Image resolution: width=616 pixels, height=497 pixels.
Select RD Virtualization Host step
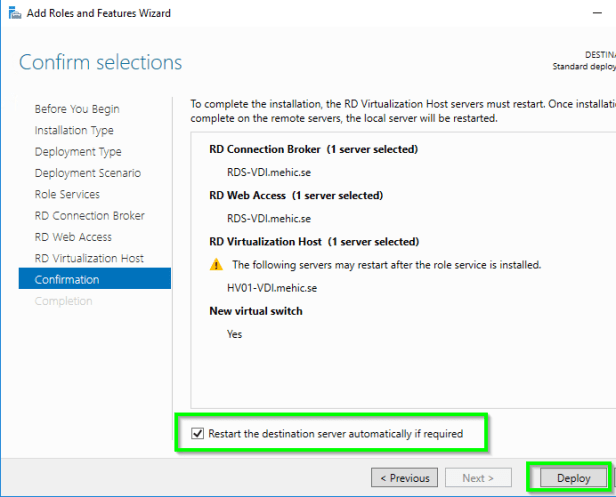89,258
